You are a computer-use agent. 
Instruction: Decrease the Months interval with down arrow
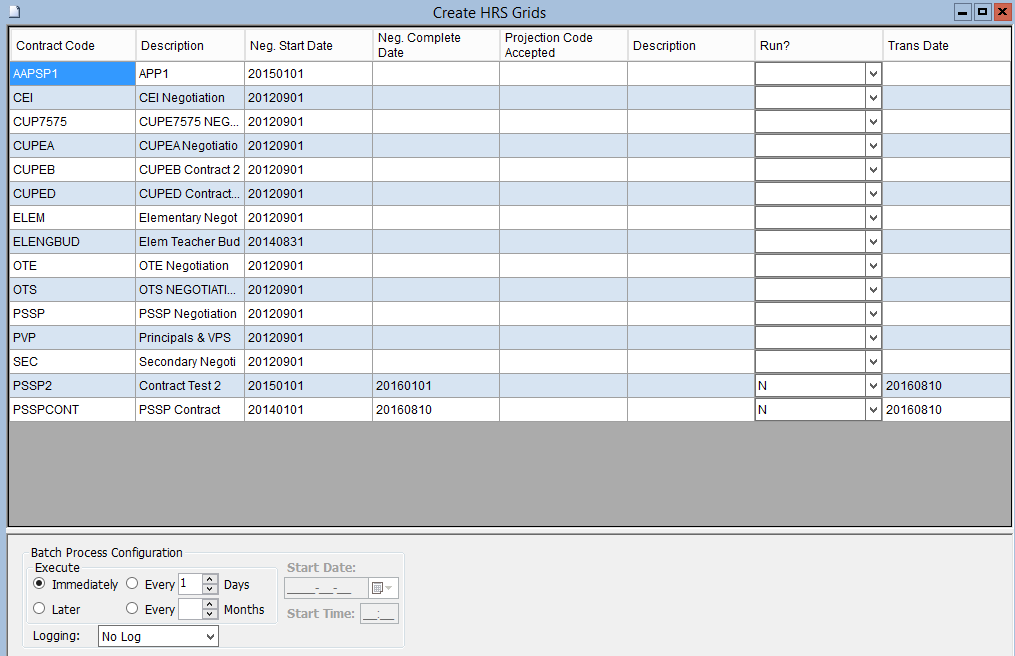click(x=209, y=615)
